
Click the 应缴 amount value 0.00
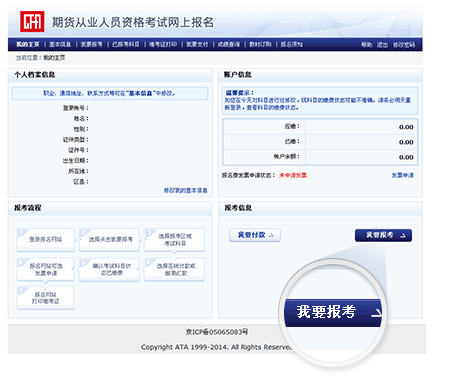(406, 127)
